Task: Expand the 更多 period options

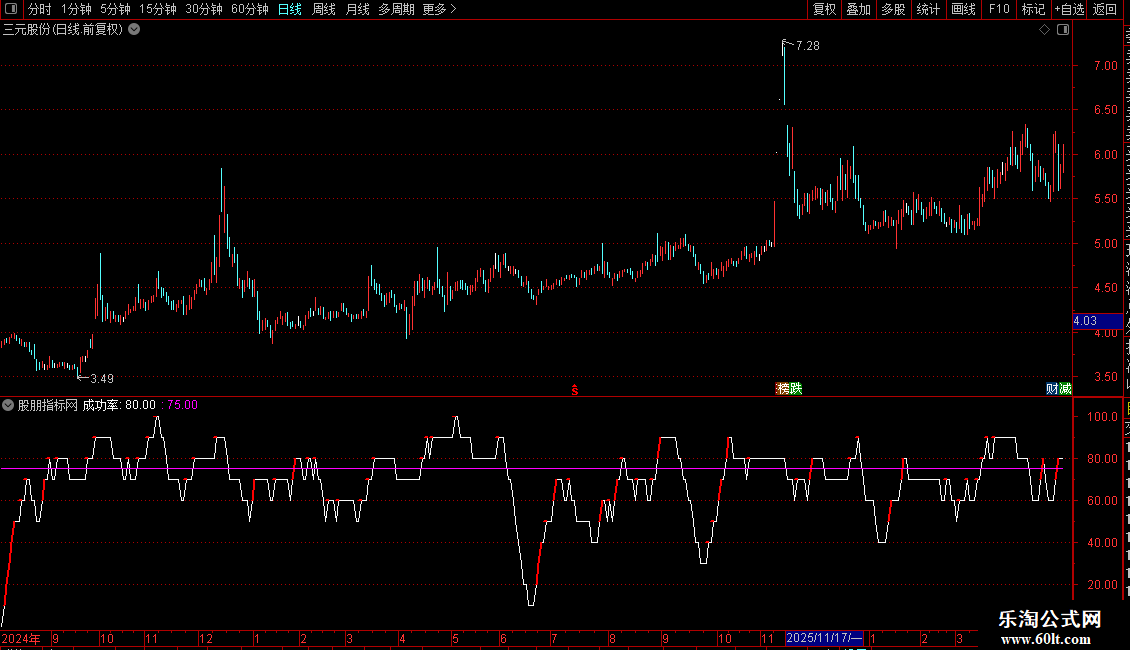Action: (x=439, y=9)
